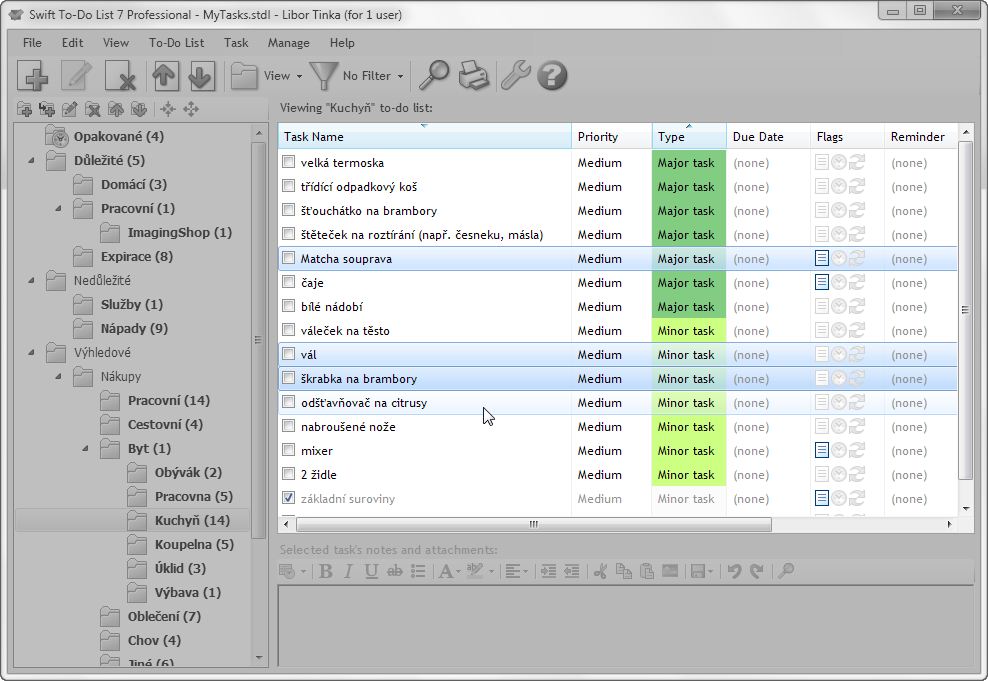Viewport: 988px width, 681px height.
Task: Sort by the Priority column header
Action: point(598,137)
